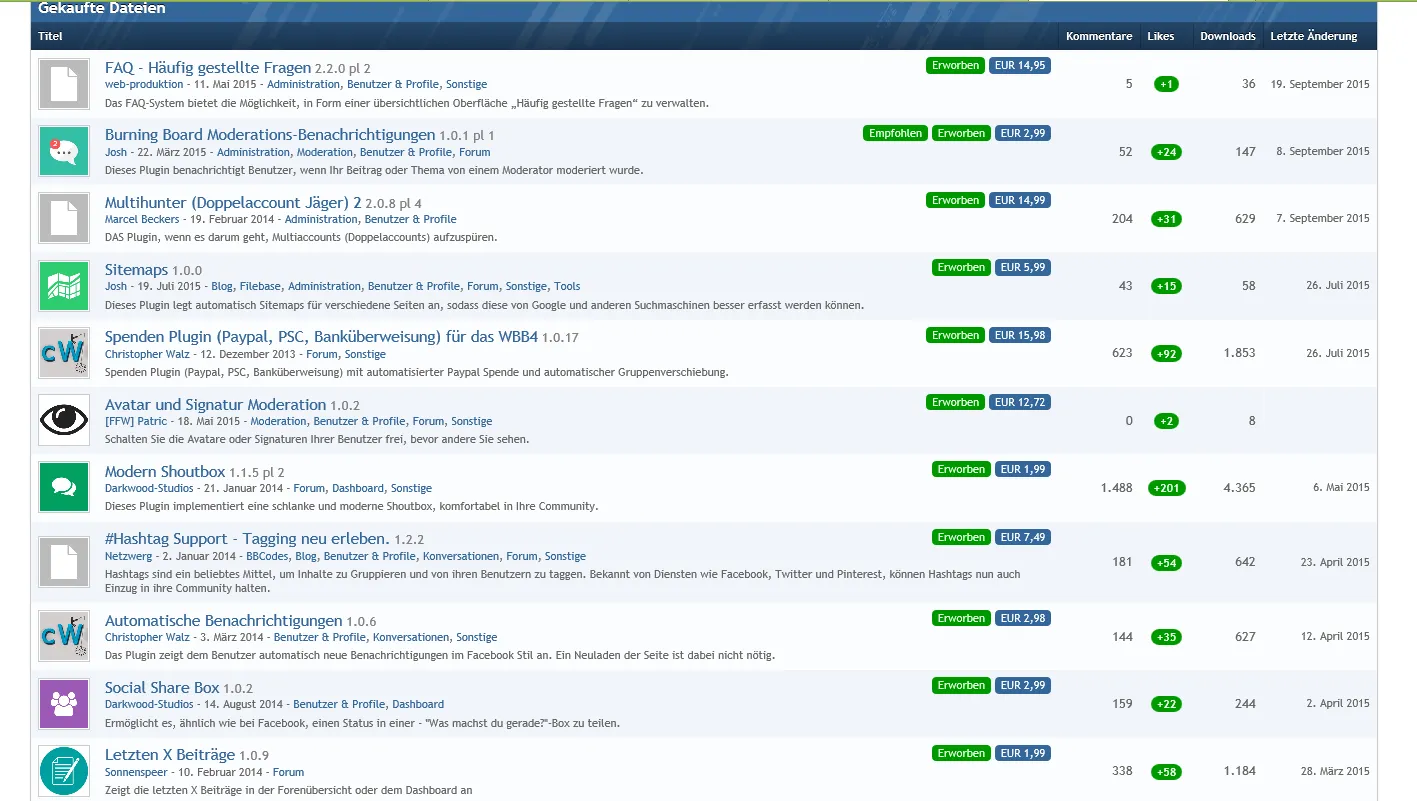Click the Social Share Box purple people icon

tap(64, 703)
